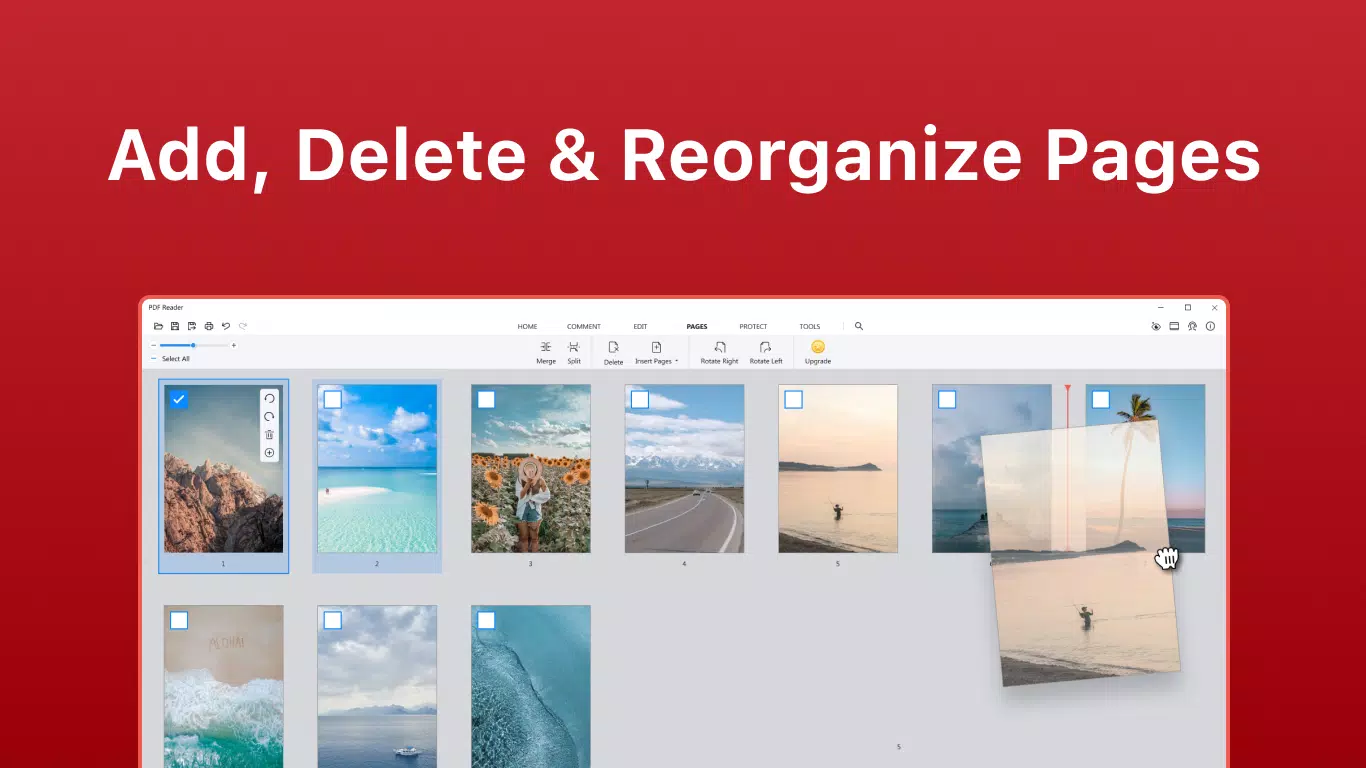Select the page 3 sunflower field thumbnail
The image size is (1366, 768).
(x=531, y=469)
